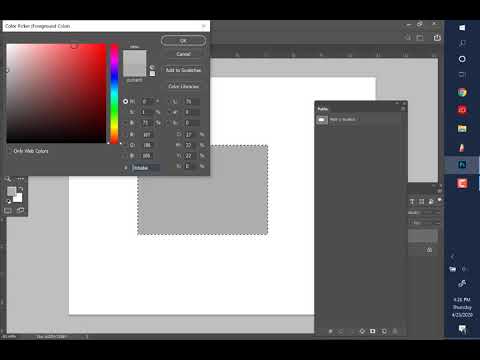Switch to the Paths tab

pyautogui.click(x=323, y=109)
